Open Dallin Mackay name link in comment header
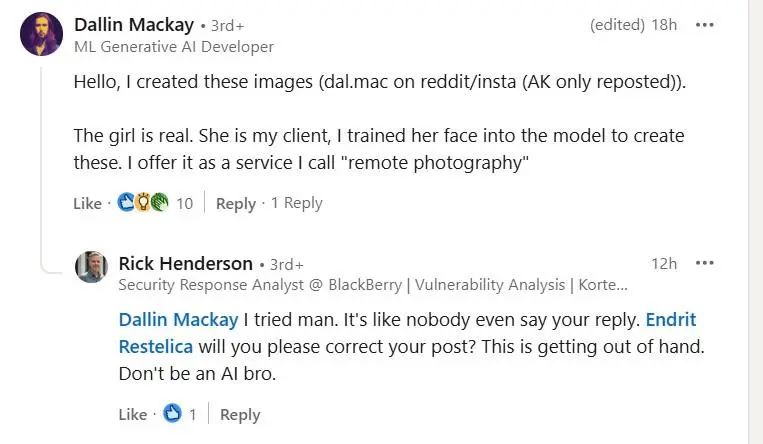 pos(134,25)
